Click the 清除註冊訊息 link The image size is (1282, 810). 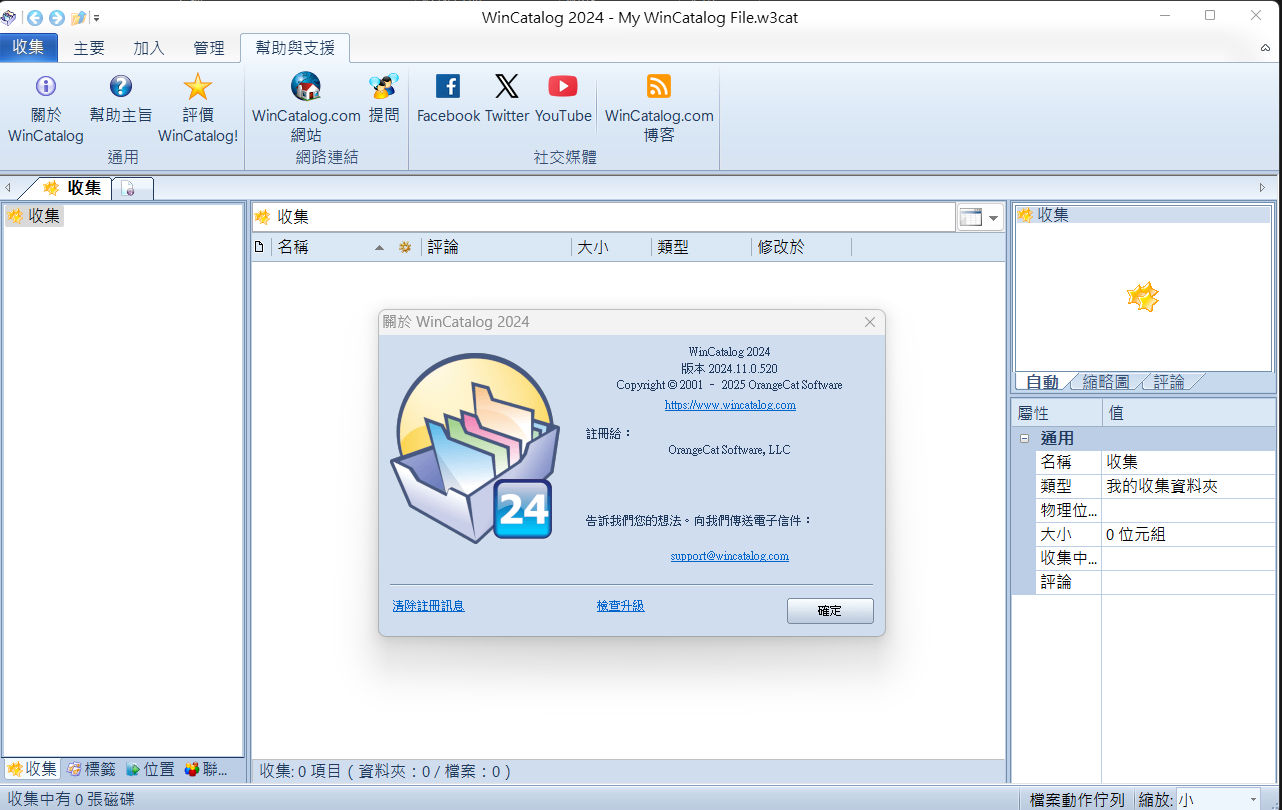[x=428, y=606]
